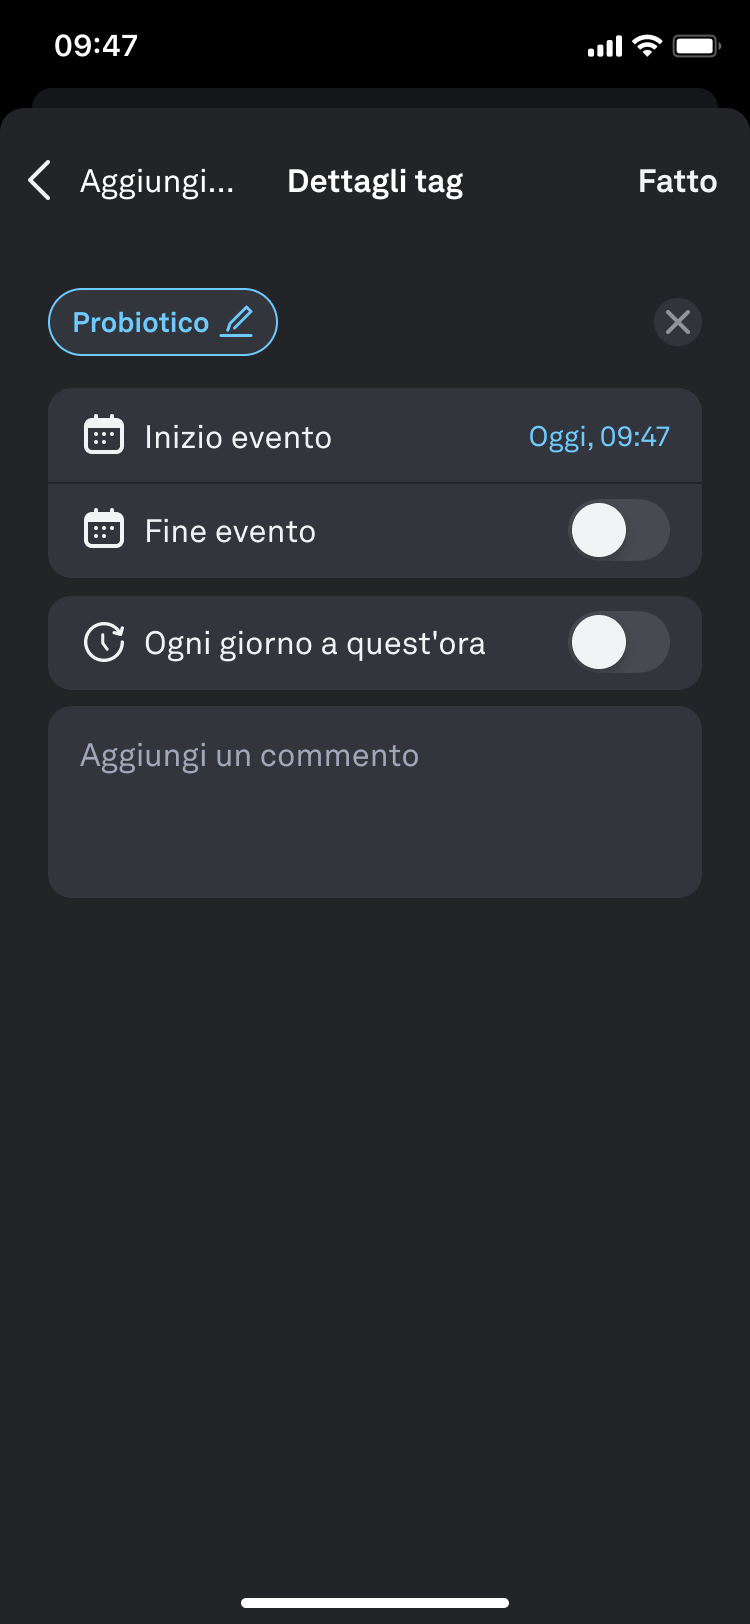Tap the Fine evento row label
This screenshot has height=1624, width=750.
230,531
